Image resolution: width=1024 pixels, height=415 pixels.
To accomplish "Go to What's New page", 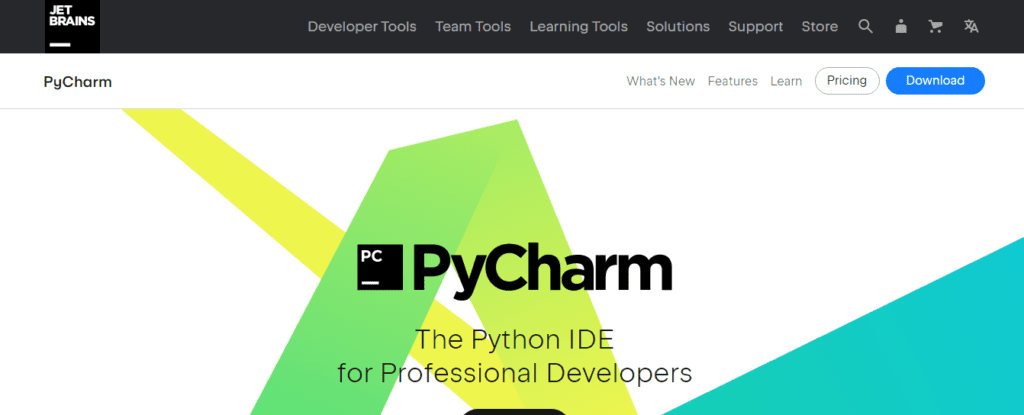I will [x=661, y=81].
